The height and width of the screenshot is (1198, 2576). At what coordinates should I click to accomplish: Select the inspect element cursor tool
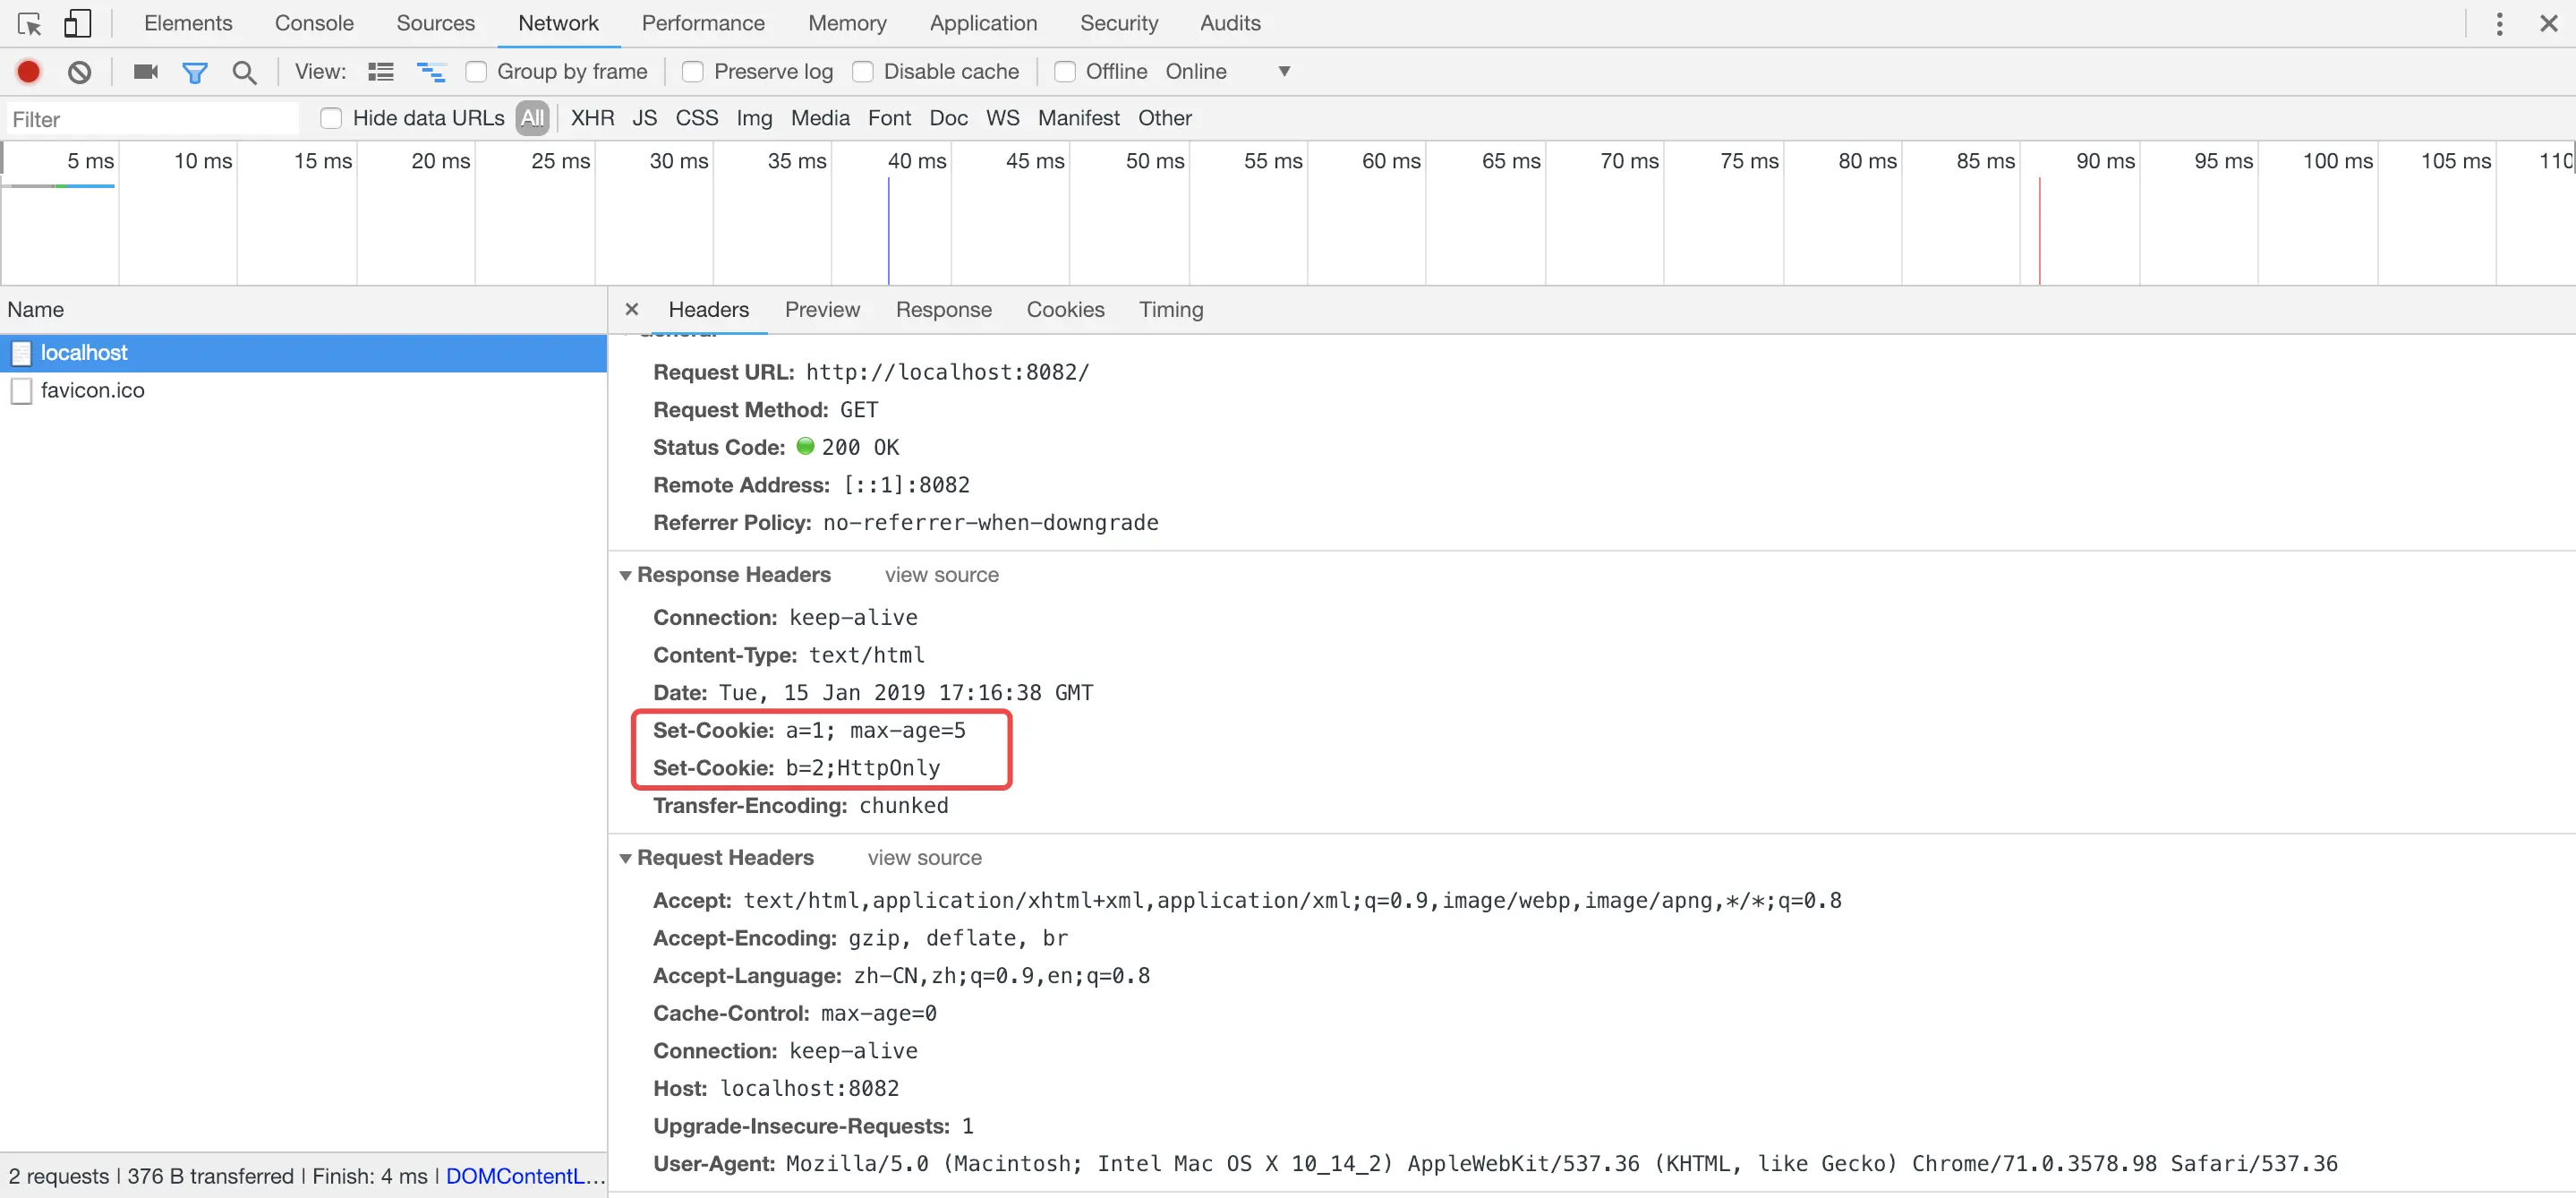[29, 22]
